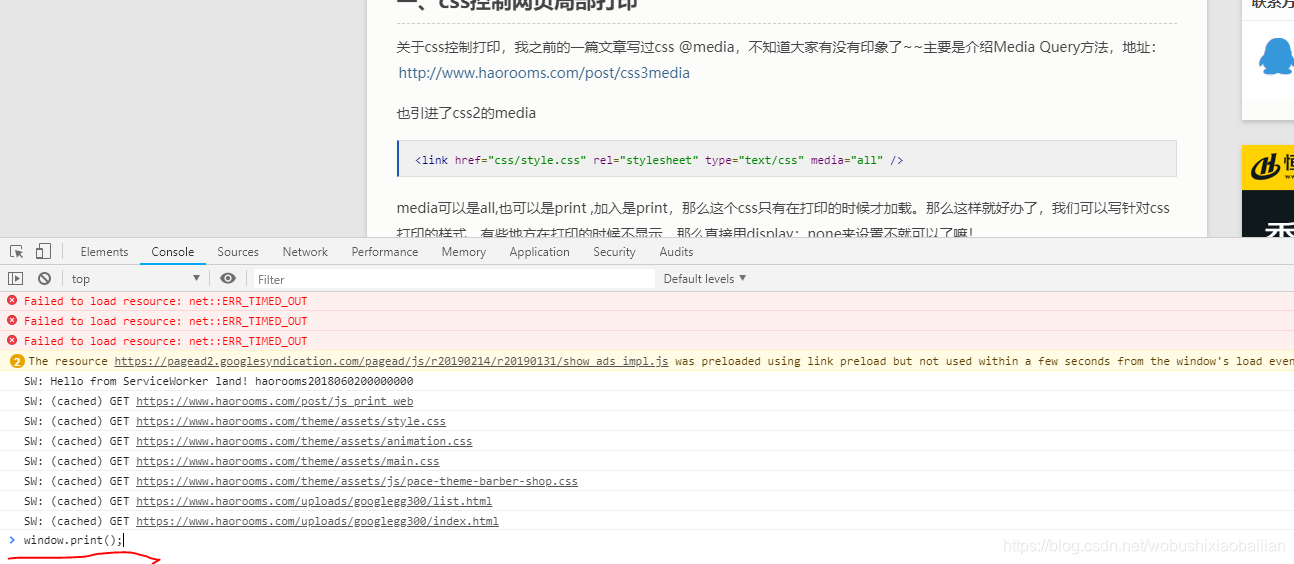Select the Console tab

(x=173, y=252)
